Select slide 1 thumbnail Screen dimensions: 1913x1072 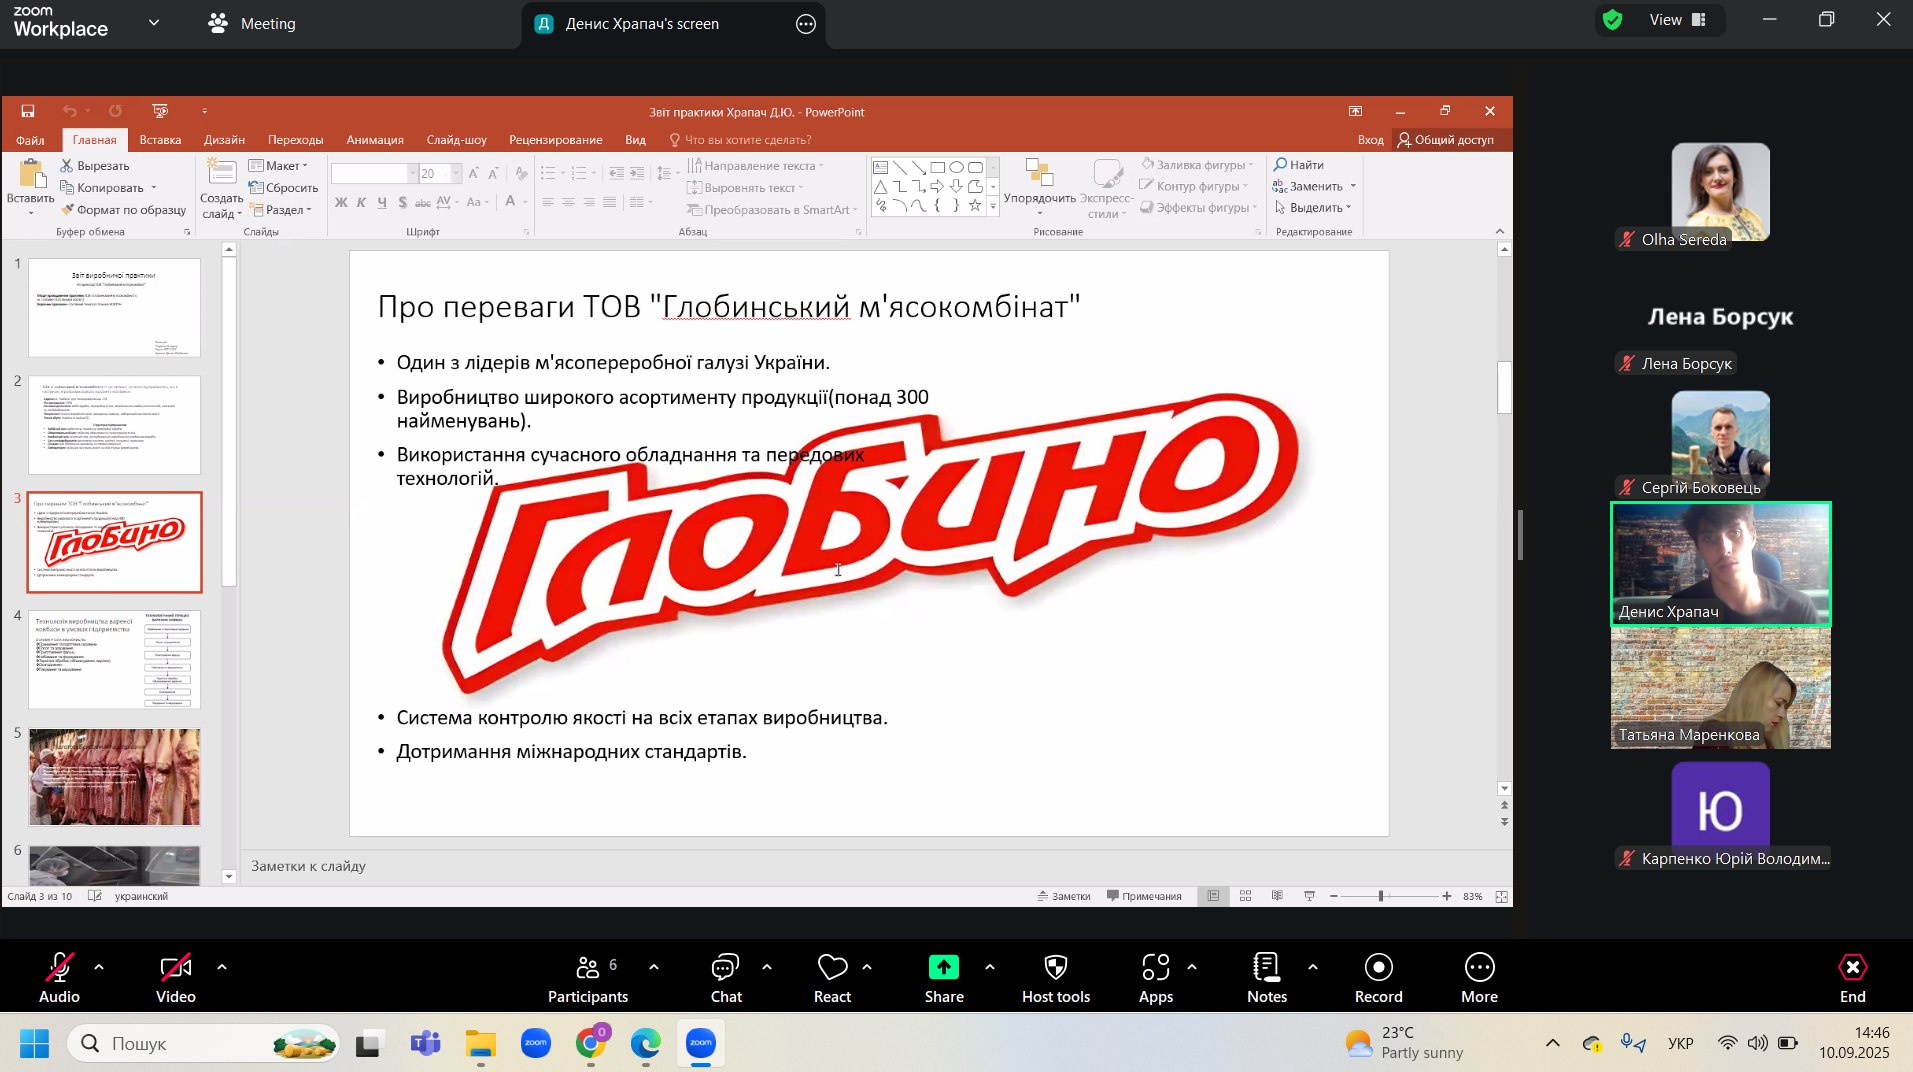click(114, 307)
